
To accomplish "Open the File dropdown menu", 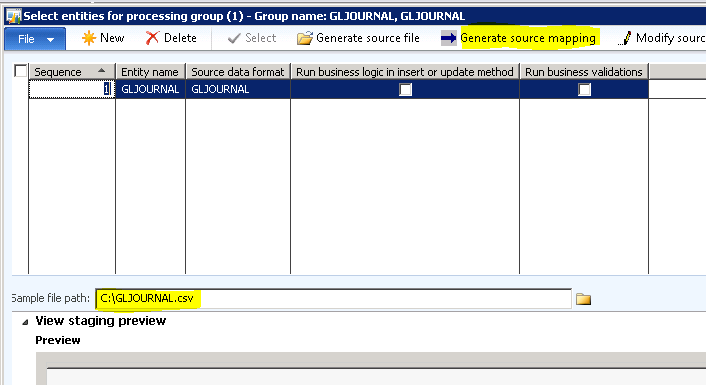I will 35,39.
